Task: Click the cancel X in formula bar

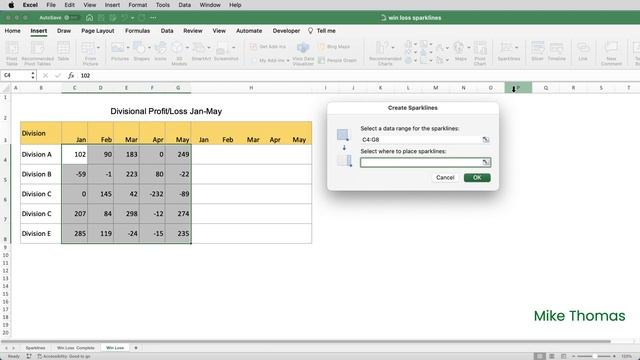Action: coord(45,76)
